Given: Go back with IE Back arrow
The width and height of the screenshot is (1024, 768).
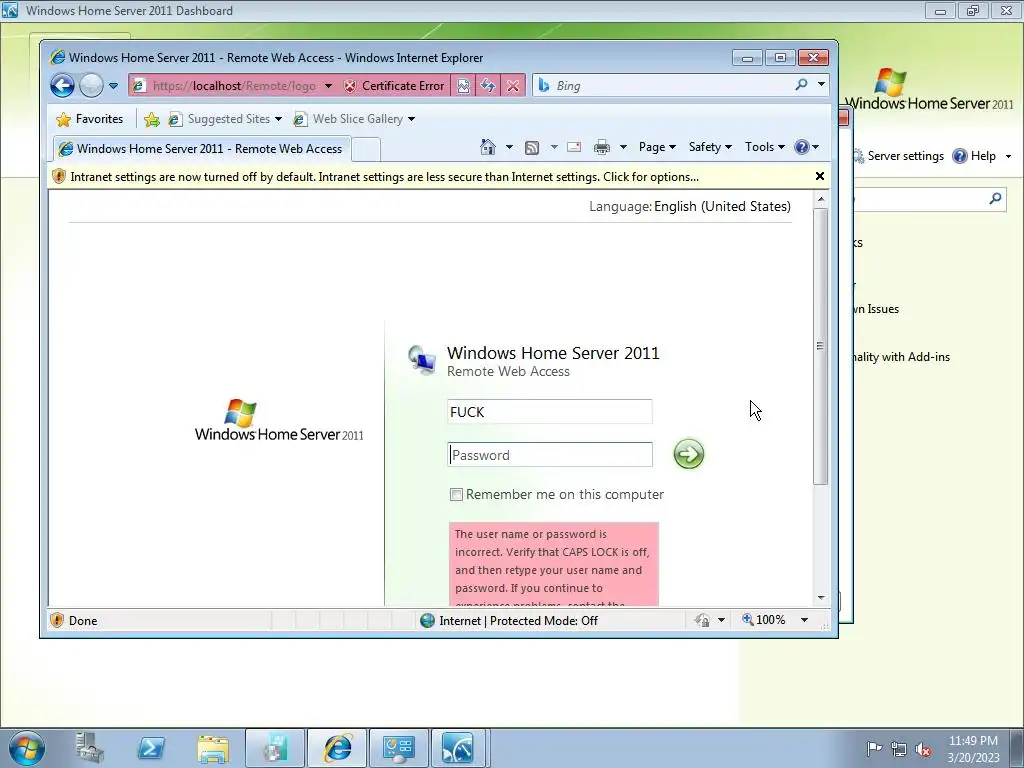Looking at the screenshot, I should click(63, 86).
